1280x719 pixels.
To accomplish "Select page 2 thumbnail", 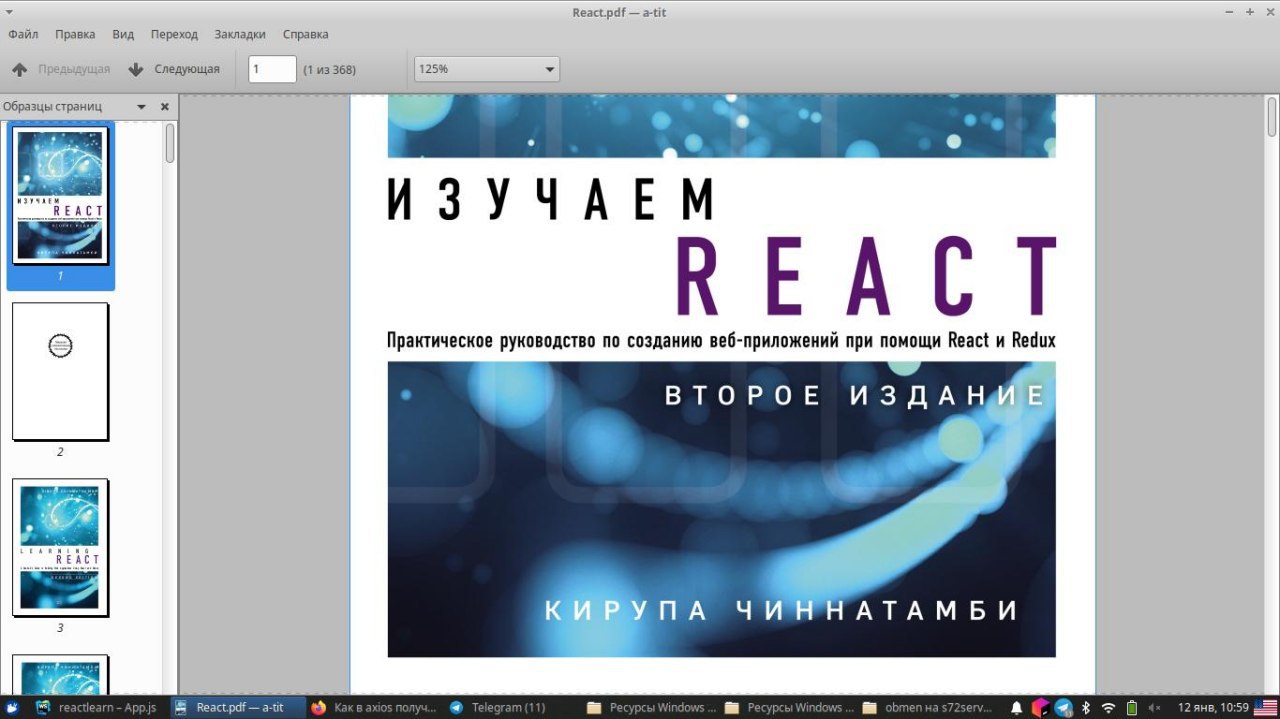I will (60, 371).
